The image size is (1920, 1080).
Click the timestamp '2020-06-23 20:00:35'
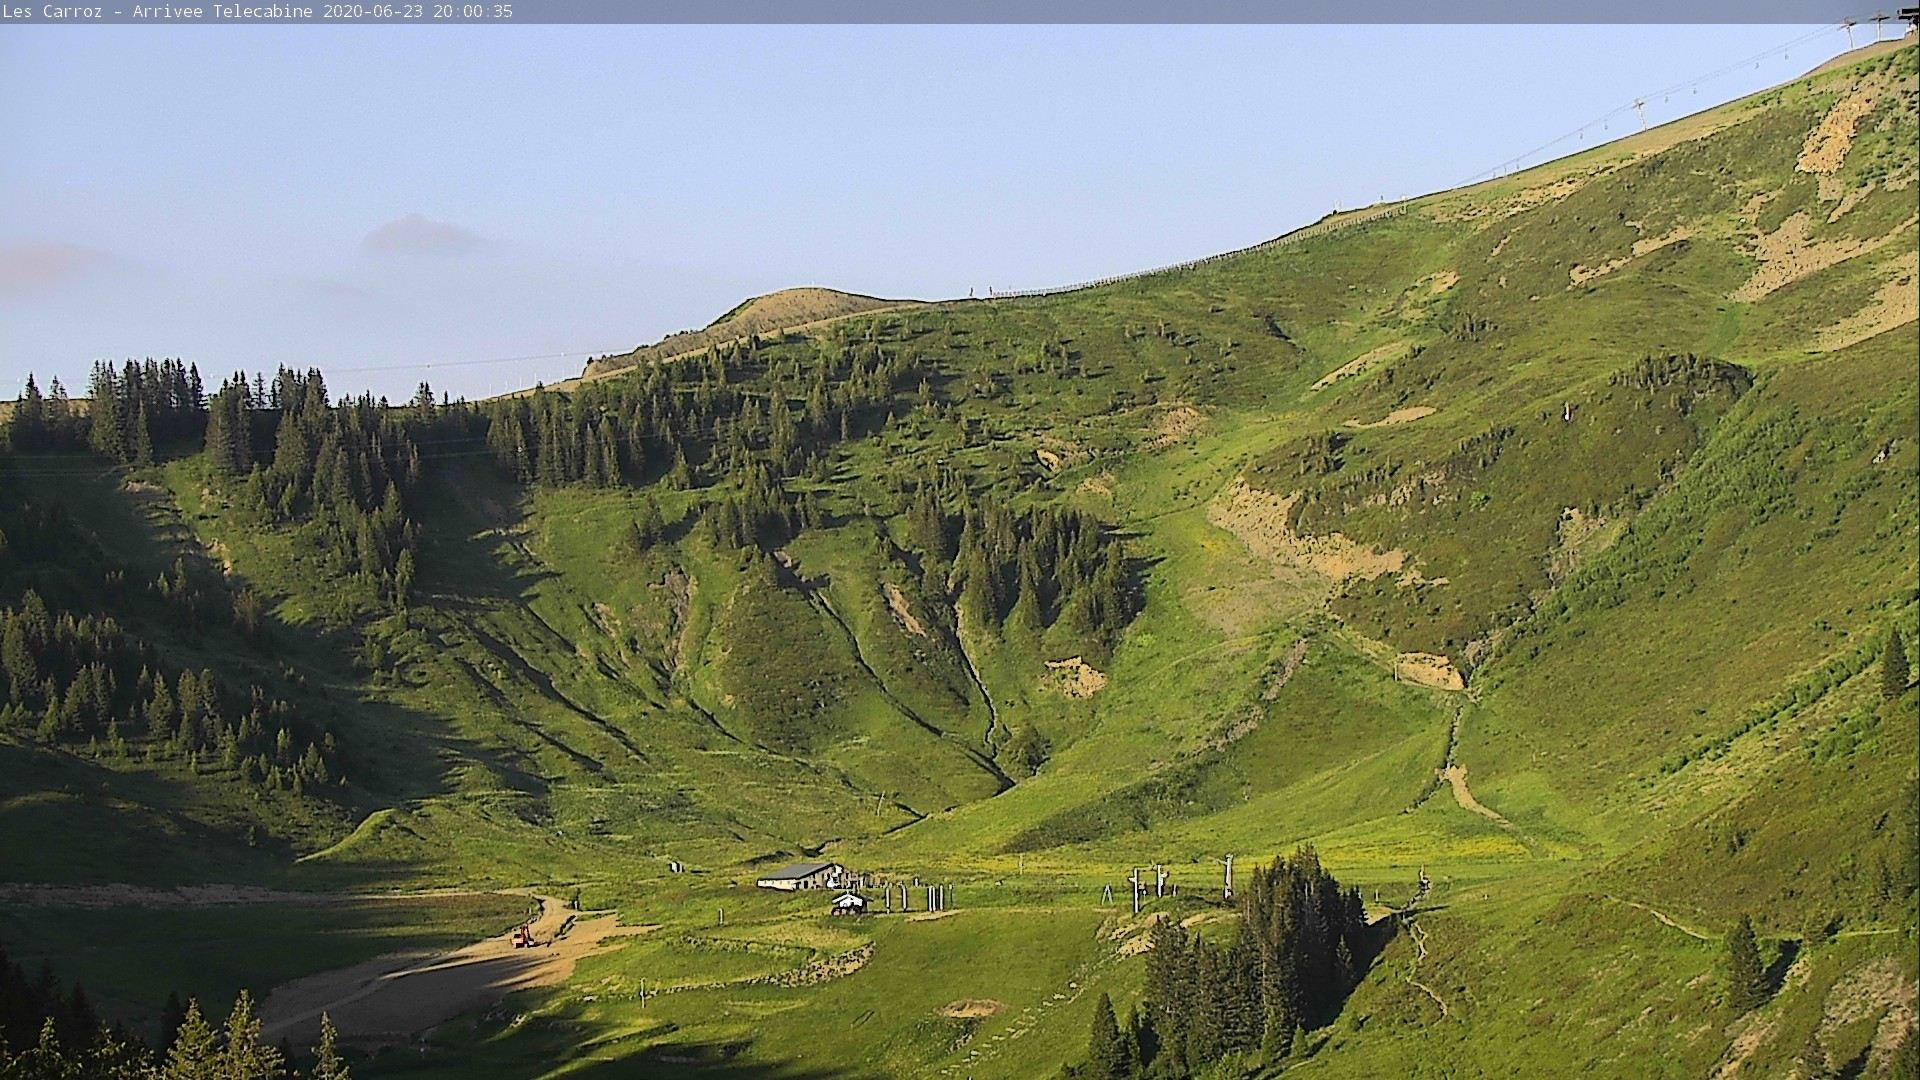point(418,12)
